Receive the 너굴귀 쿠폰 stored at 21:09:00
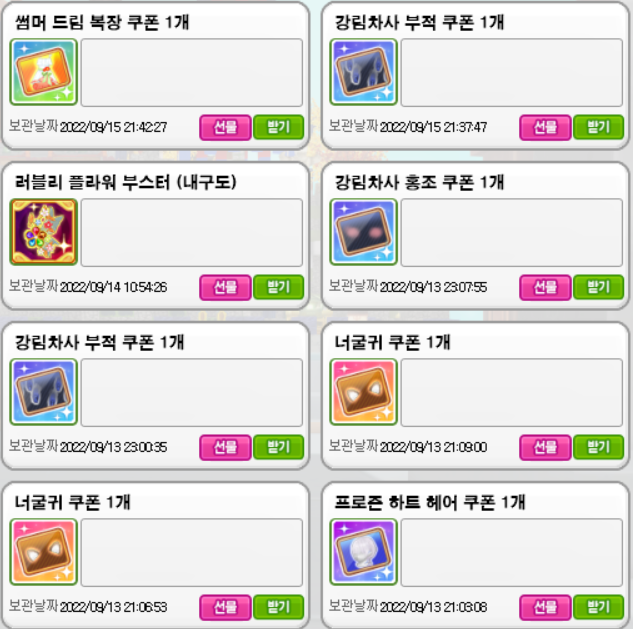633x629 pixels. point(598,447)
